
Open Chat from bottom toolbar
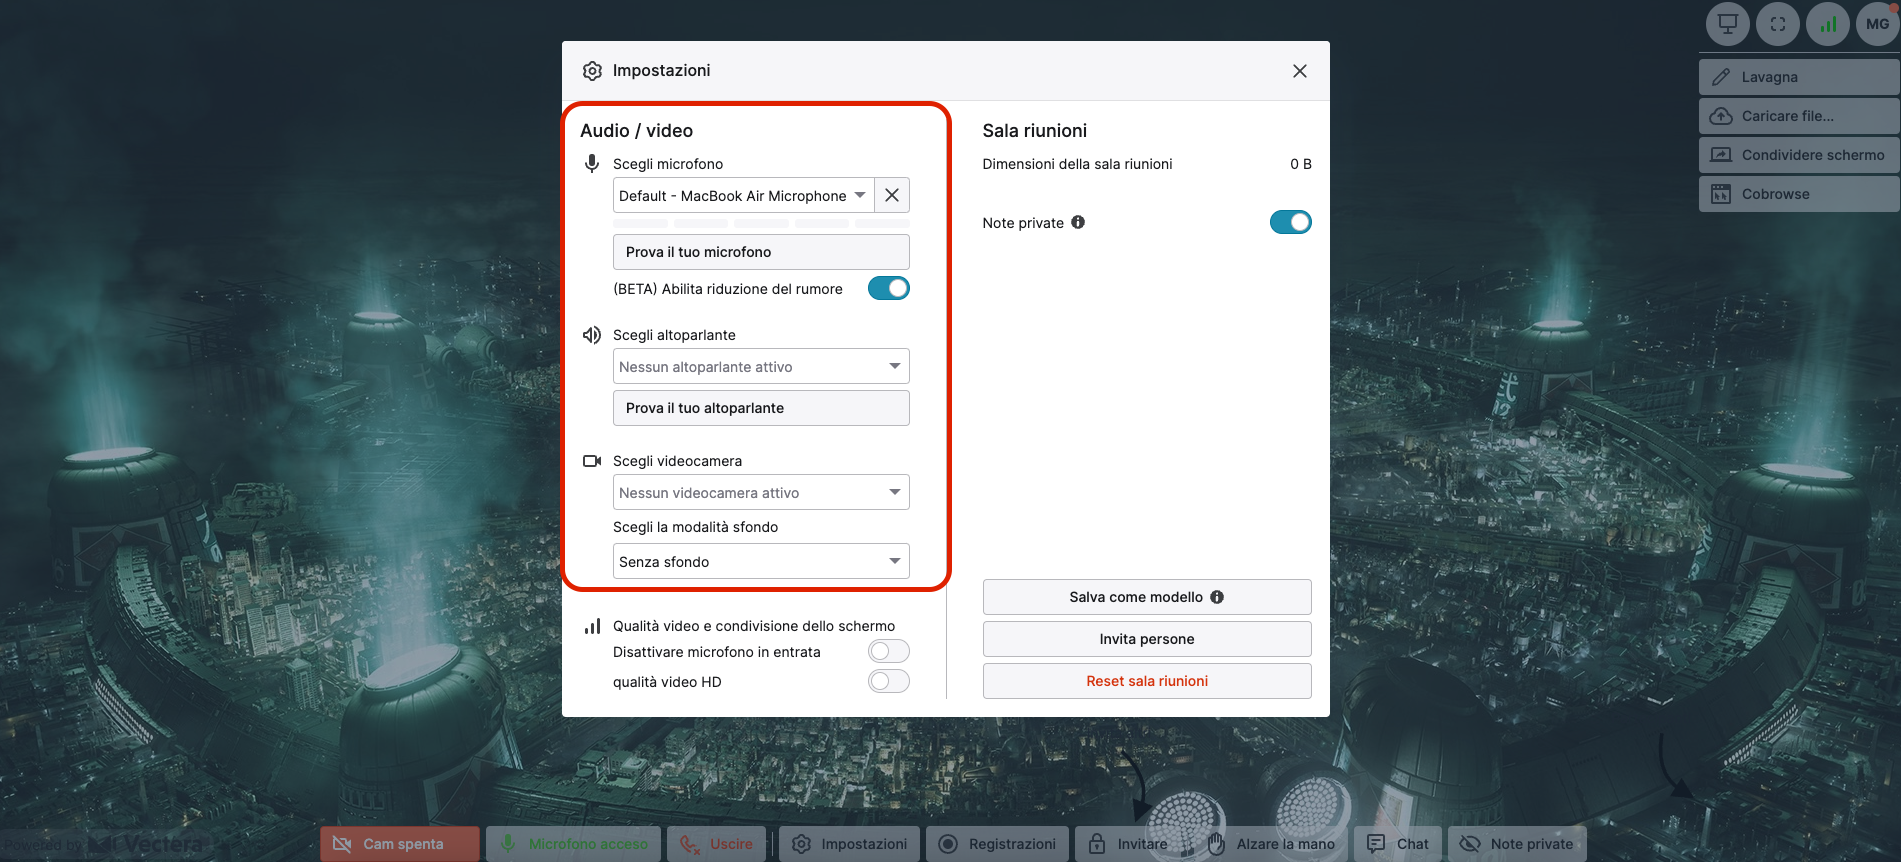1398,844
